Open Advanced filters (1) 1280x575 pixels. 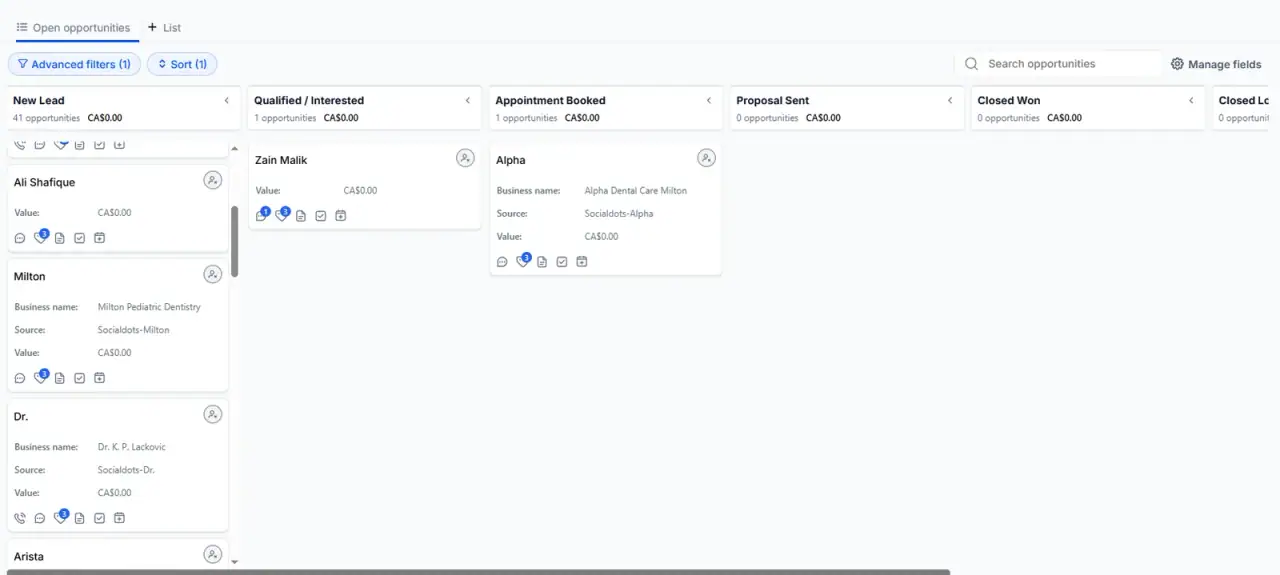(x=74, y=64)
